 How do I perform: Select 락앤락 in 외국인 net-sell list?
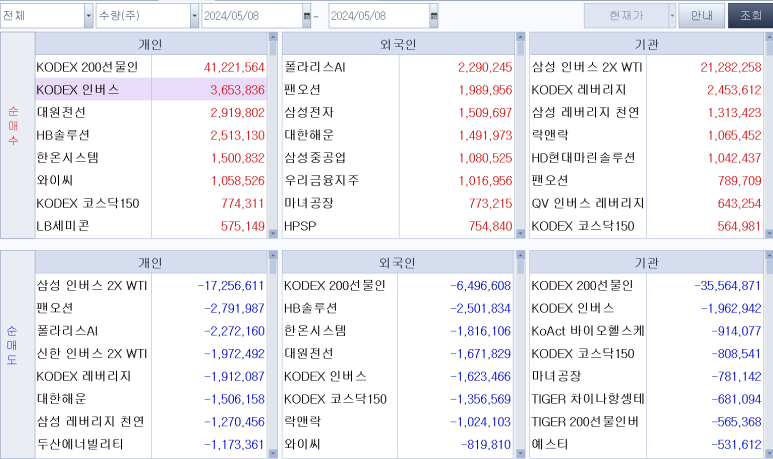[398, 422]
